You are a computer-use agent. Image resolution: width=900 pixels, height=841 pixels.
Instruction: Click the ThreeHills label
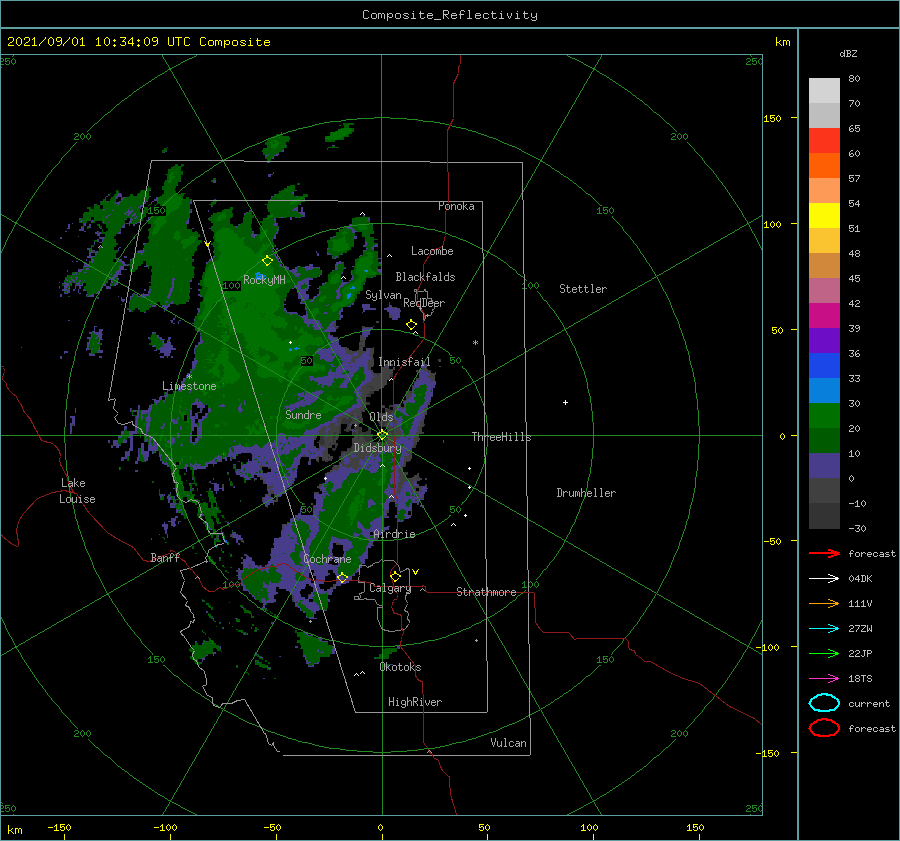click(x=501, y=437)
